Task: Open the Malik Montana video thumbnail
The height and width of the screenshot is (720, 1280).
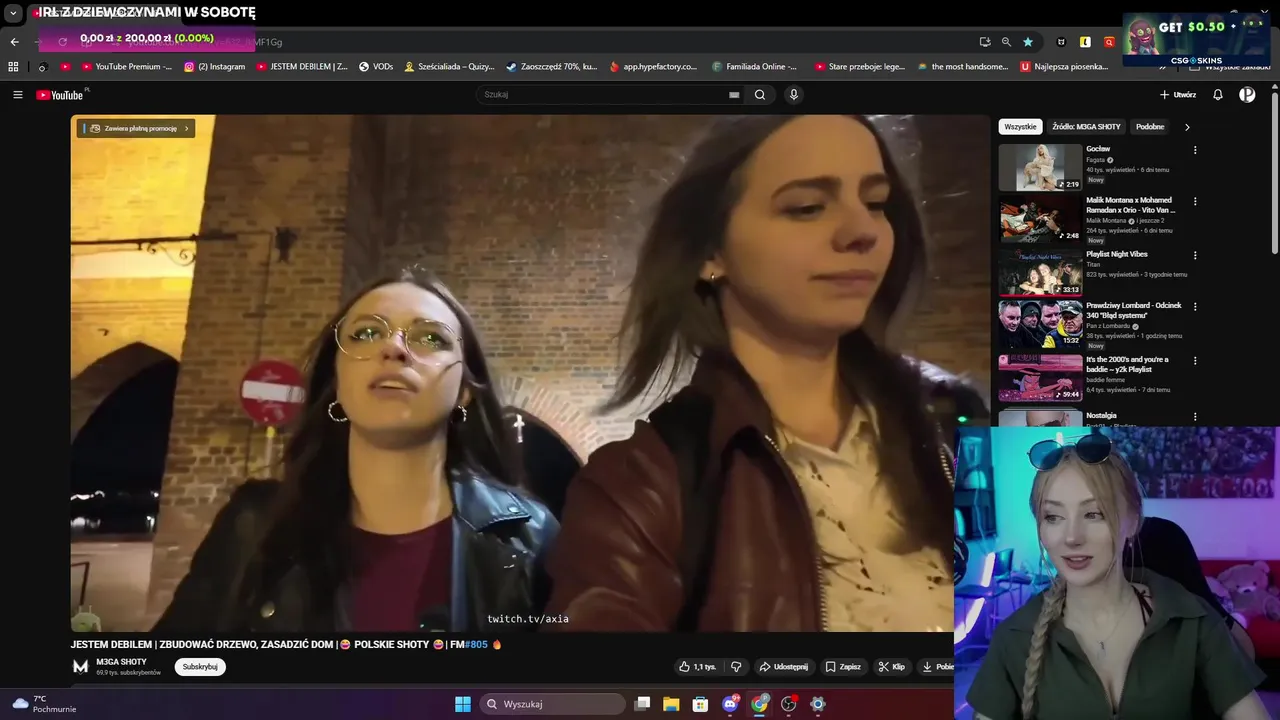Action: pyautogui.click(x=1040, y=219)
